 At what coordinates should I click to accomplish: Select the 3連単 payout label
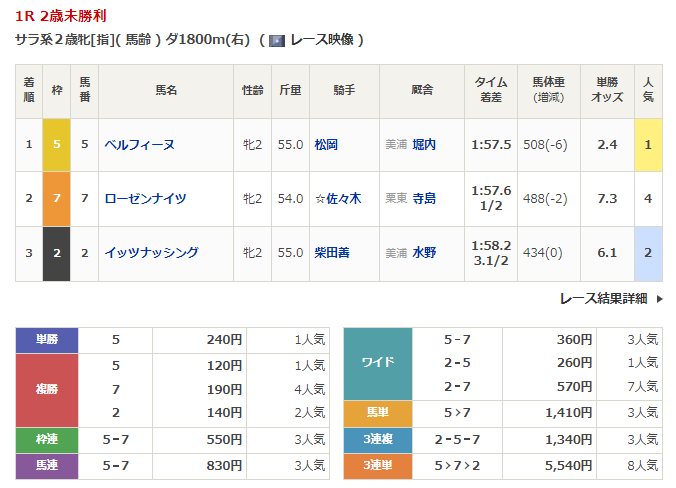coord(377,464)
